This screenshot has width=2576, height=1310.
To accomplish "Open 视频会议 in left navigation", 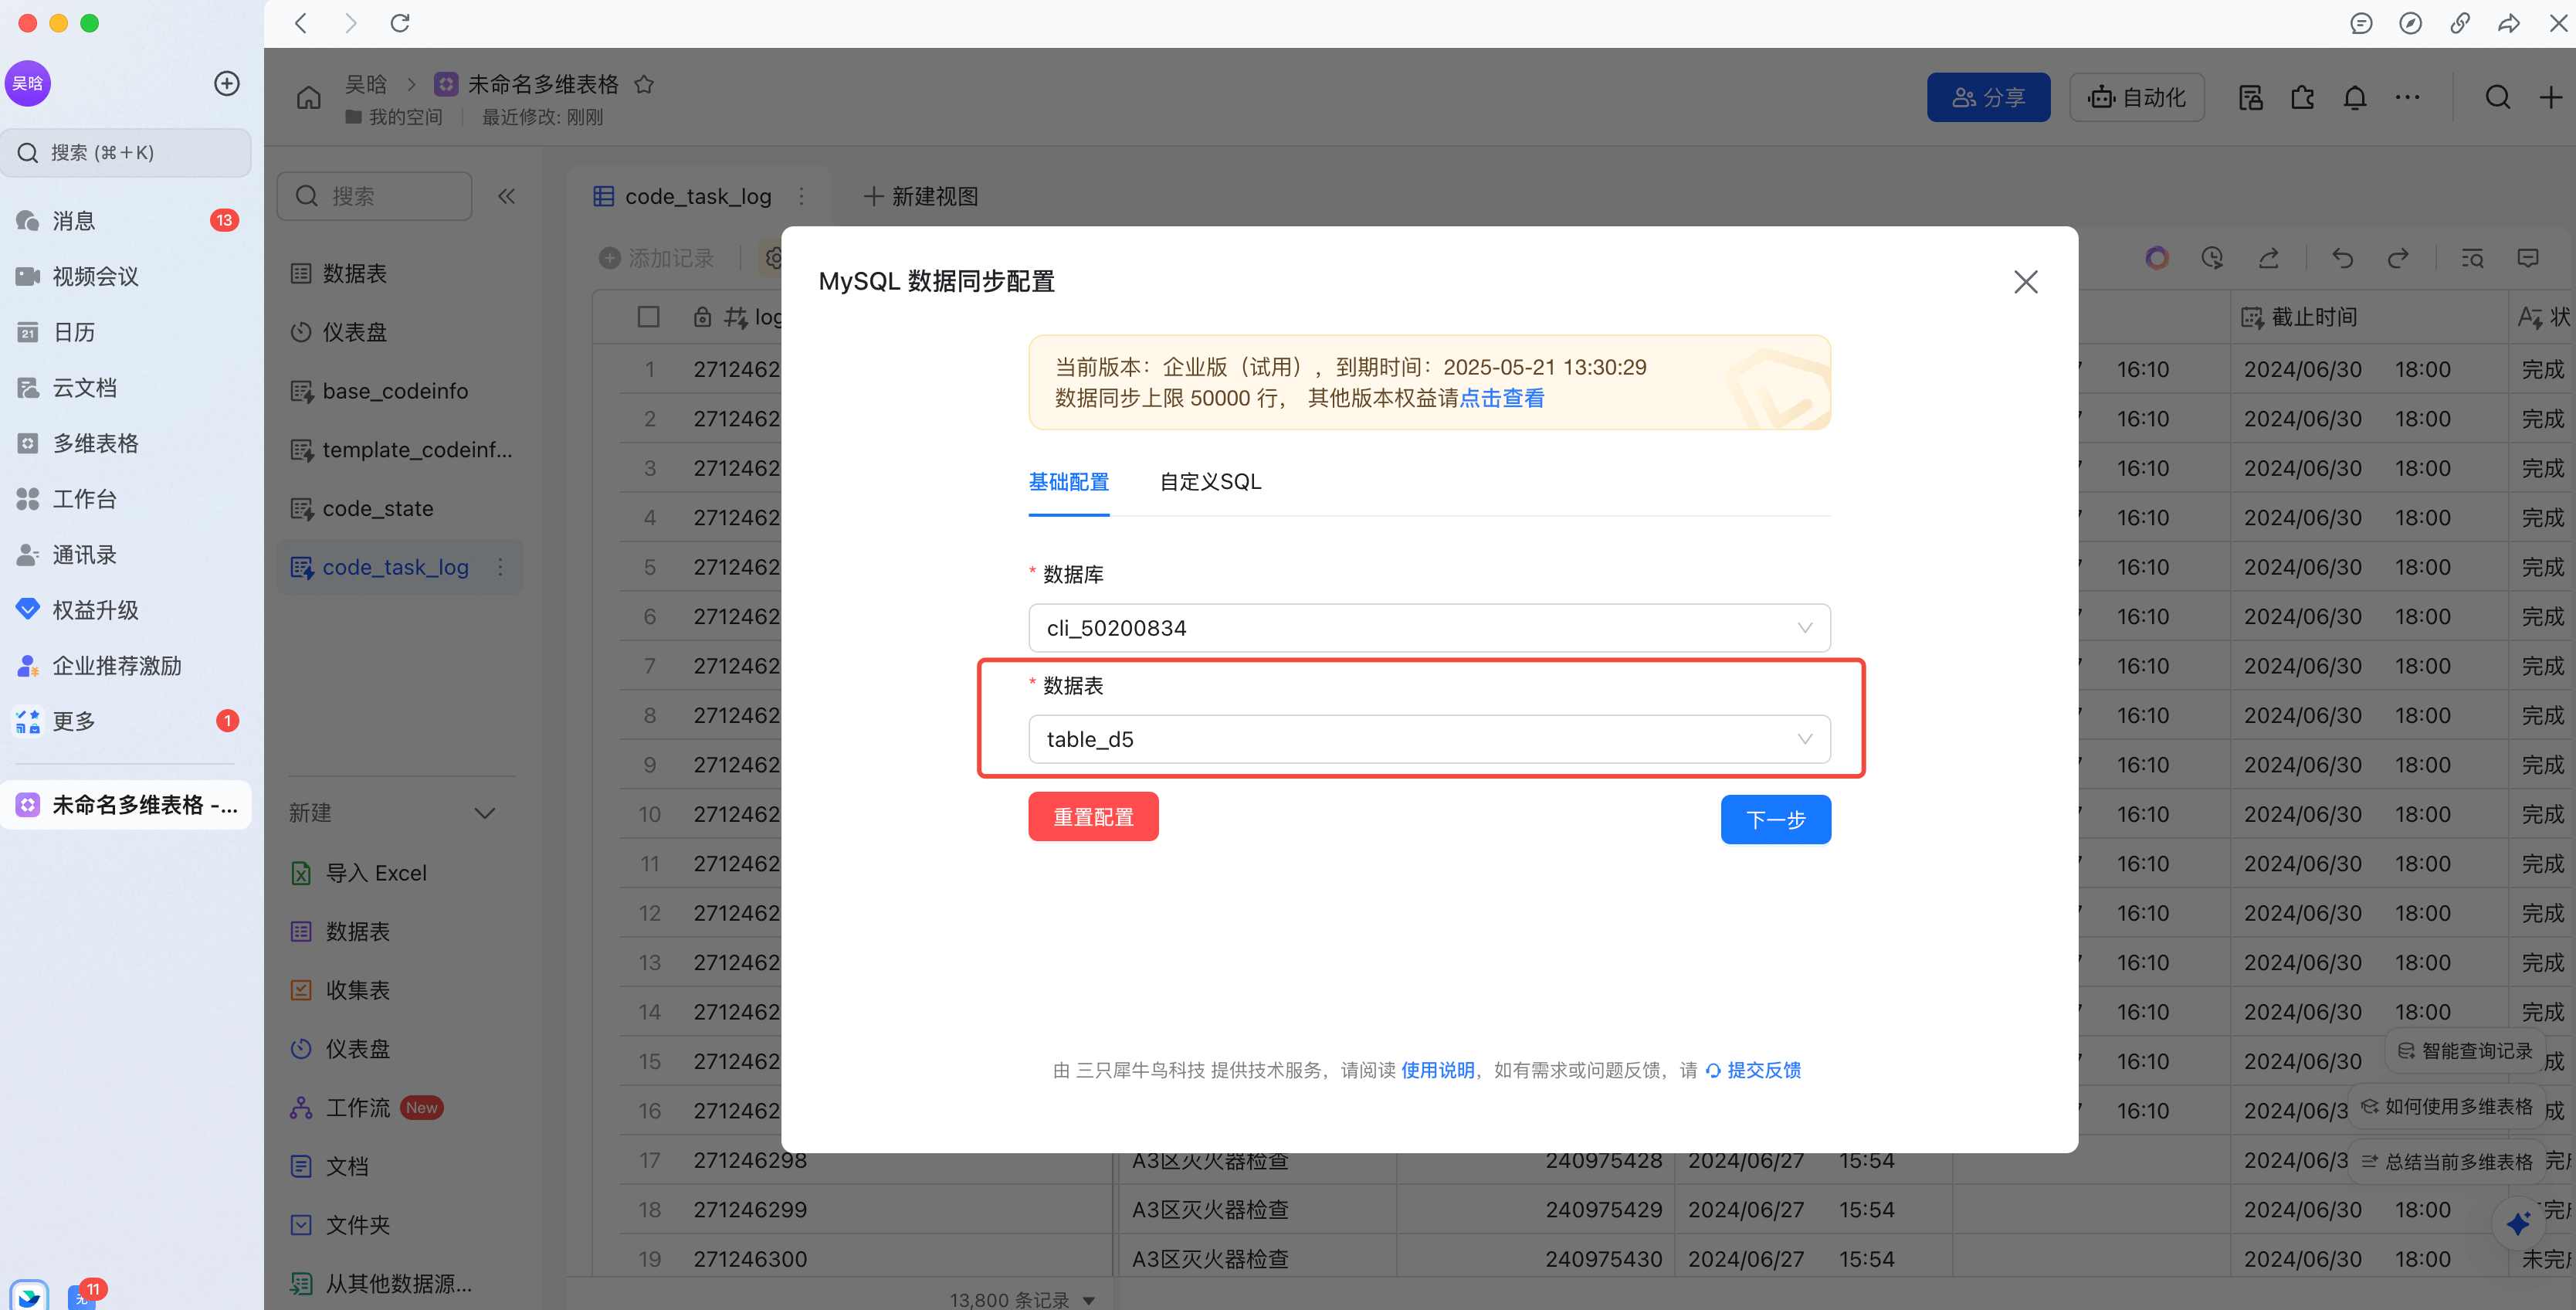I will point(126,276).
